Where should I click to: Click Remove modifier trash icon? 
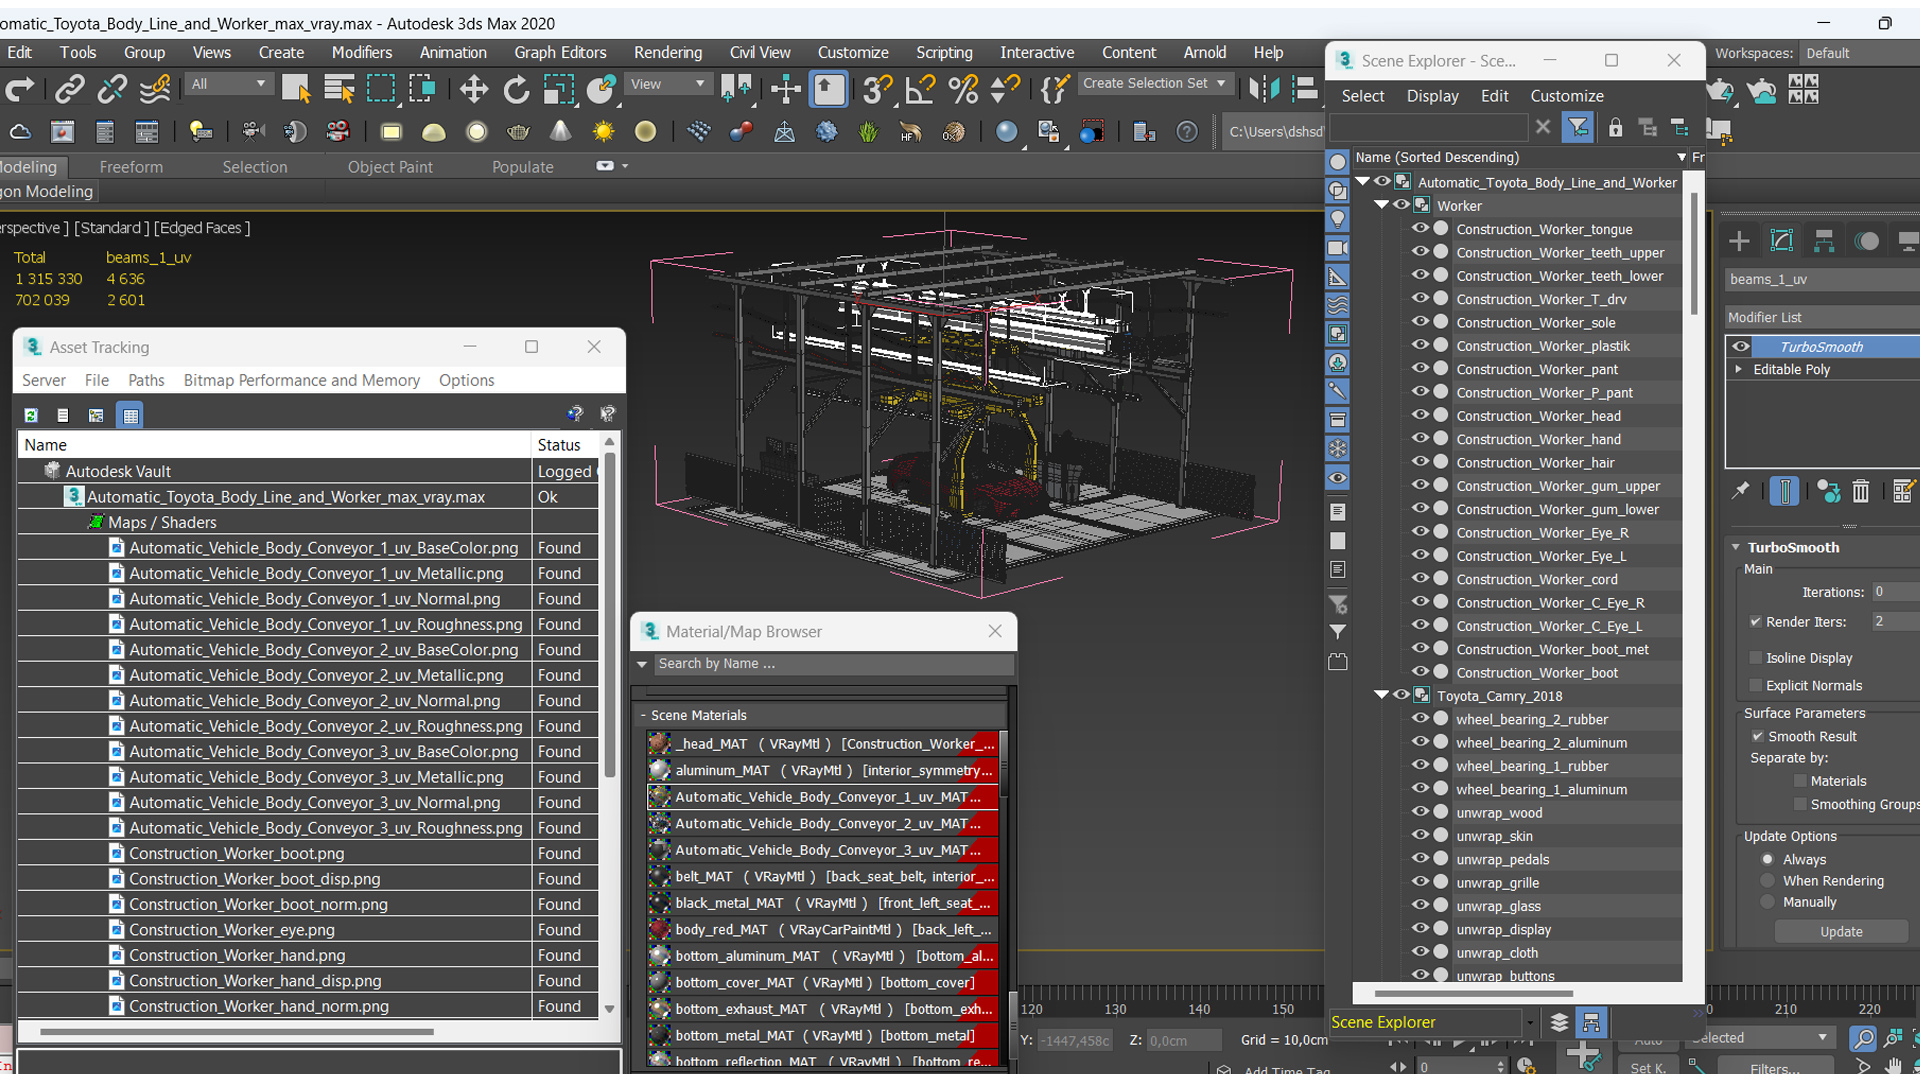click(x=1860, y=491)
